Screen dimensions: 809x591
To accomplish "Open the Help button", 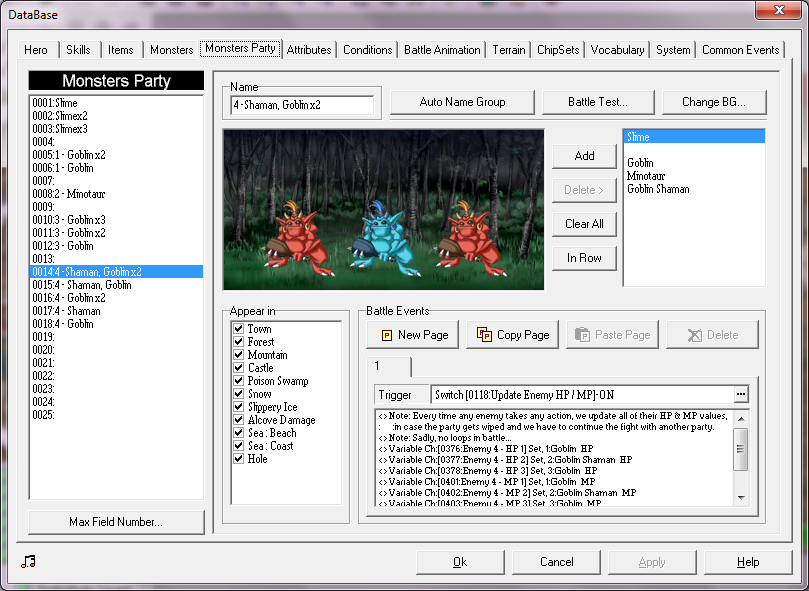I will [x=748, y=562].
